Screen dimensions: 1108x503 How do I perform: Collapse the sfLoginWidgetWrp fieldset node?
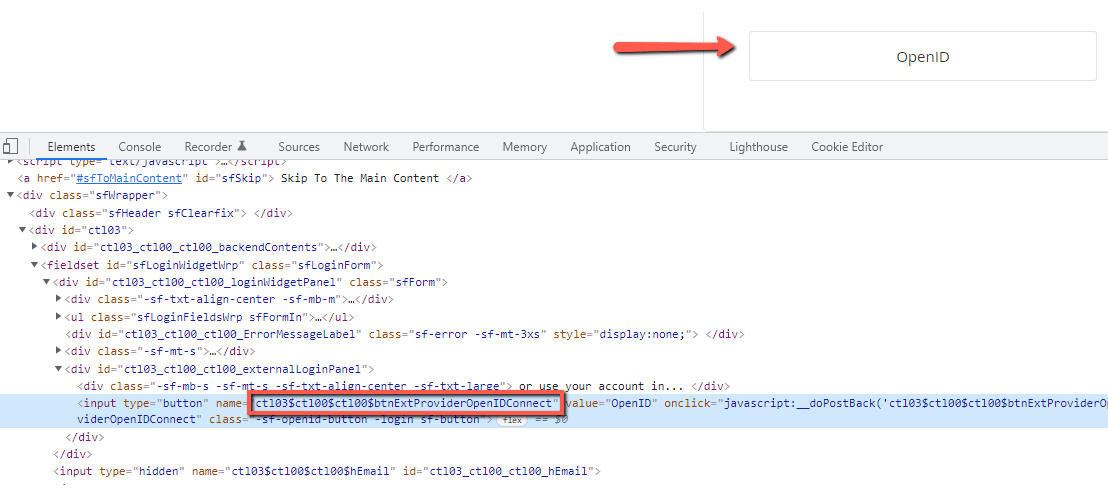[x=35, y=265]
